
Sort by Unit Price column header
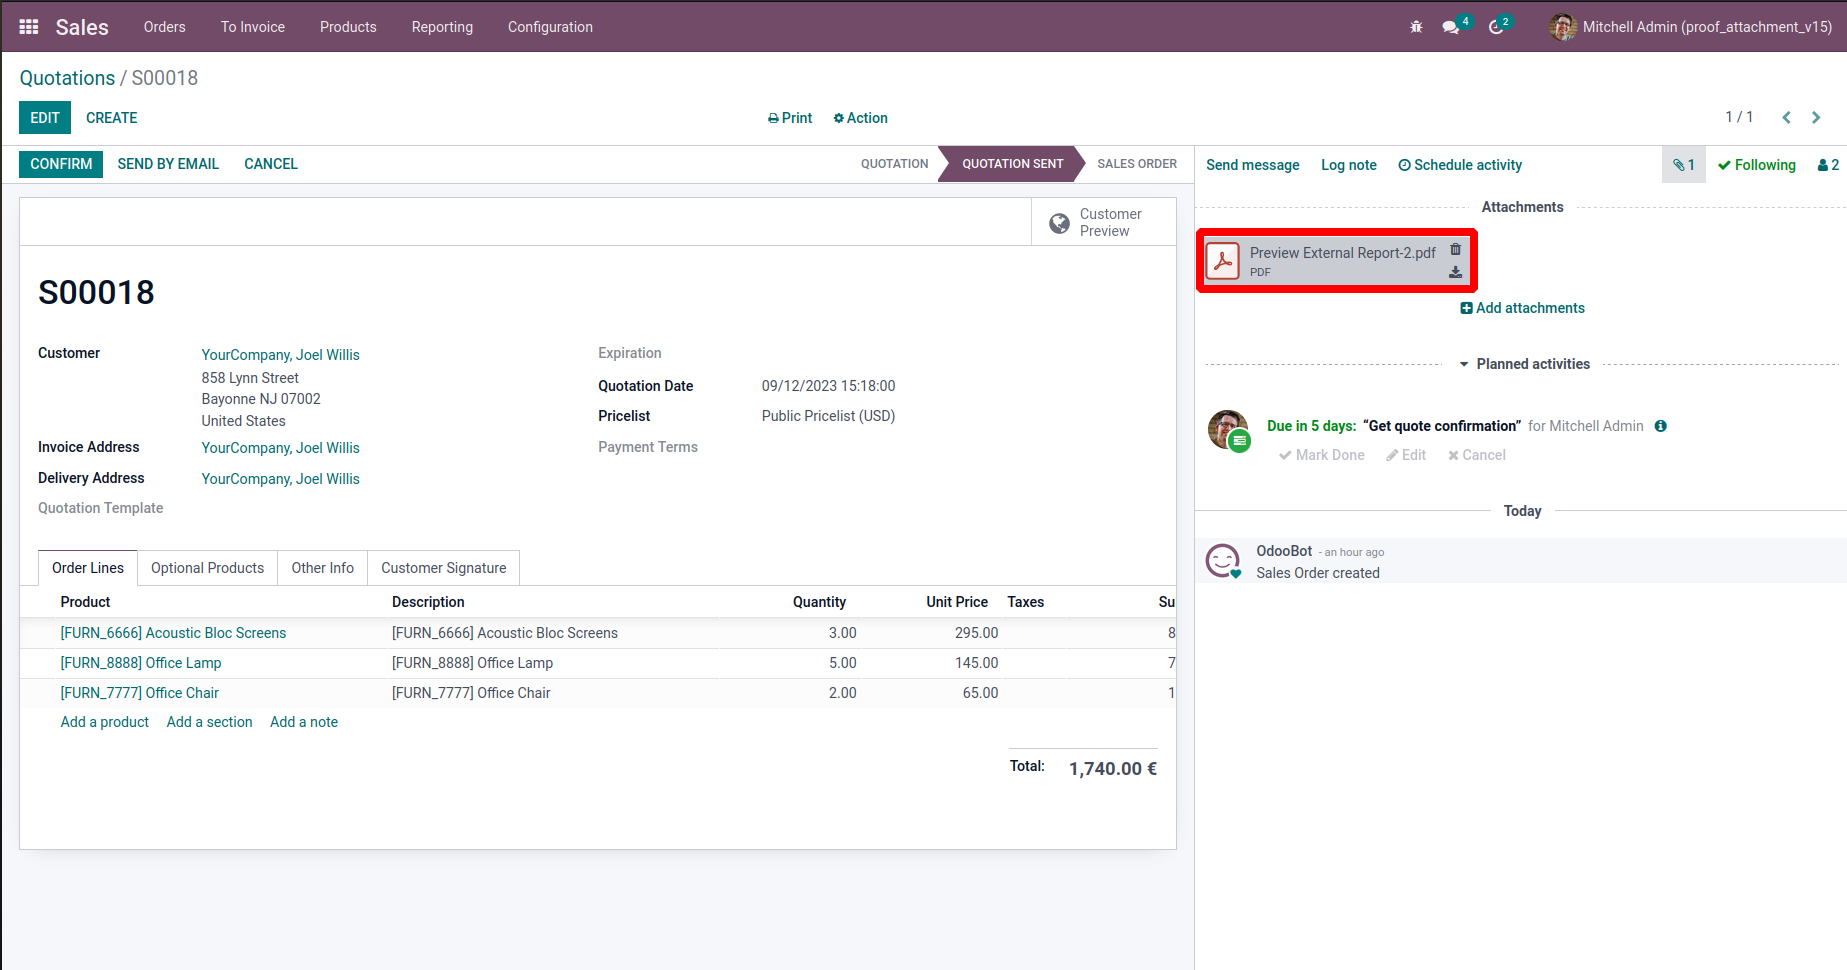coord(957,602)
